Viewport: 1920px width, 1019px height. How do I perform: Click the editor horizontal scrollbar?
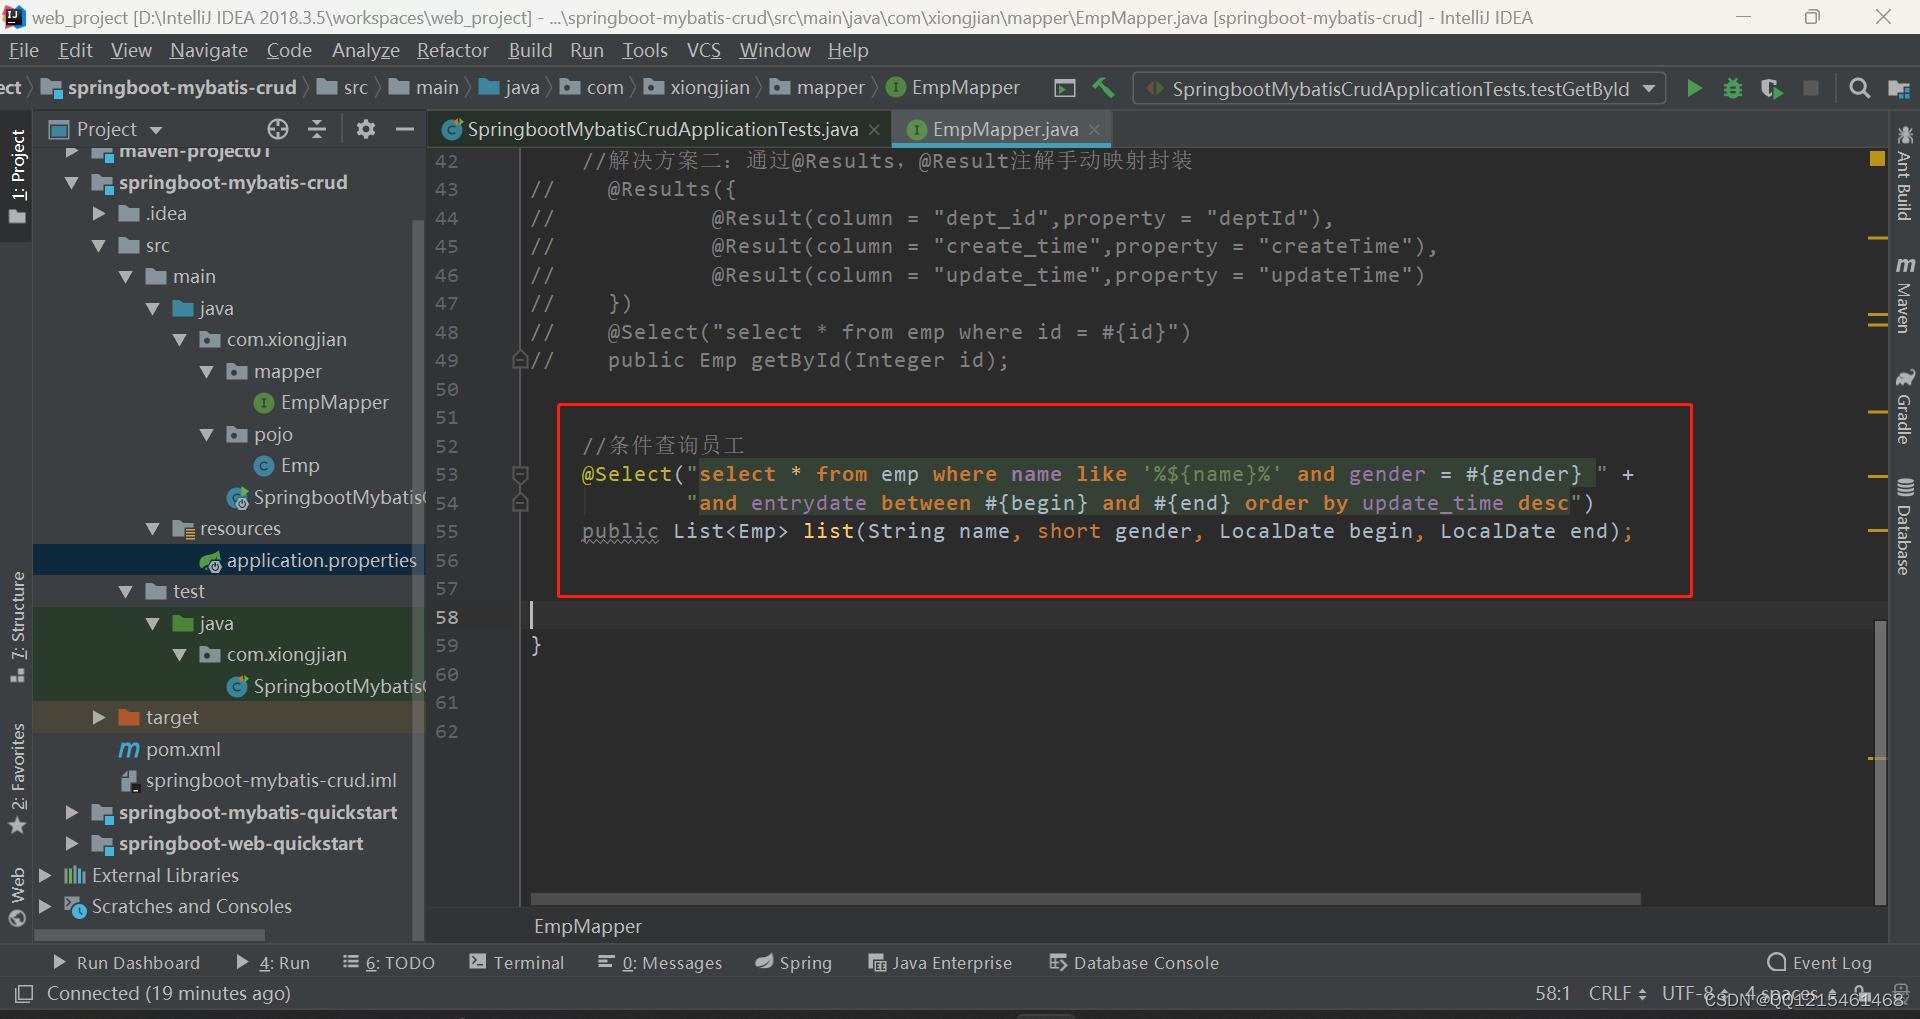[1085, 899]
